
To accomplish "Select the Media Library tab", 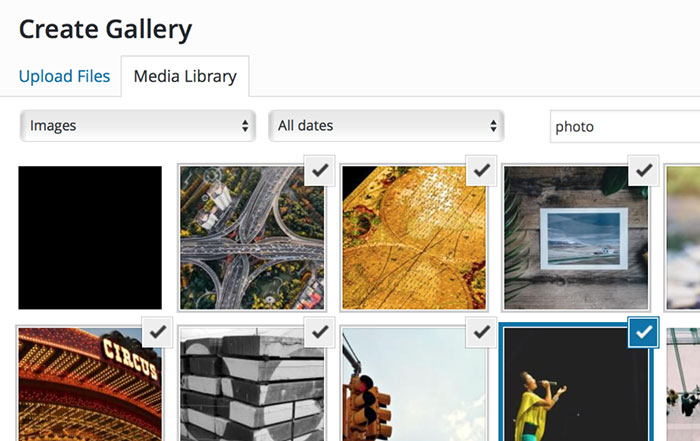I will click(x=185, y=76).
